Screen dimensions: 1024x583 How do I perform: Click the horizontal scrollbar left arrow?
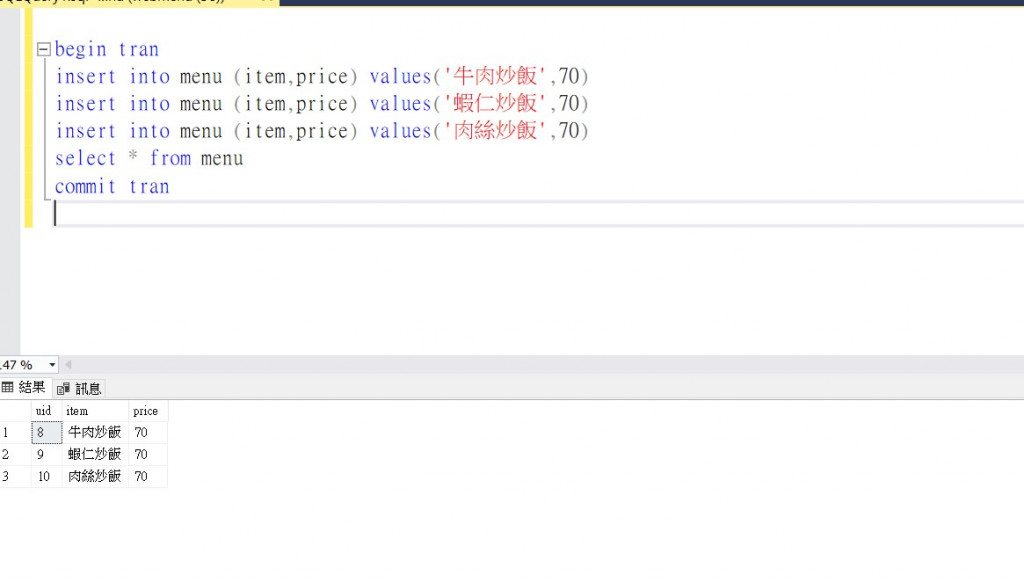pyautogui.click(x=68, y=365)
